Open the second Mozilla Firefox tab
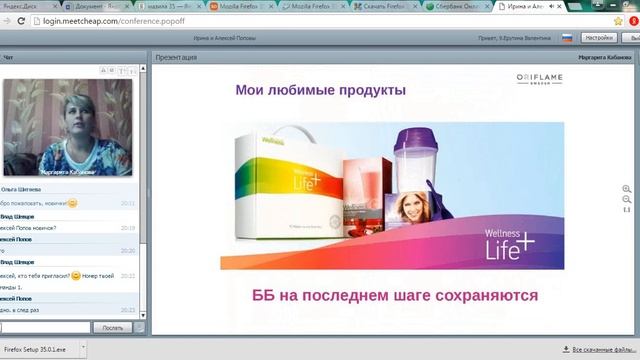Viewport: 640px width, 360px height. pos(313,7)
